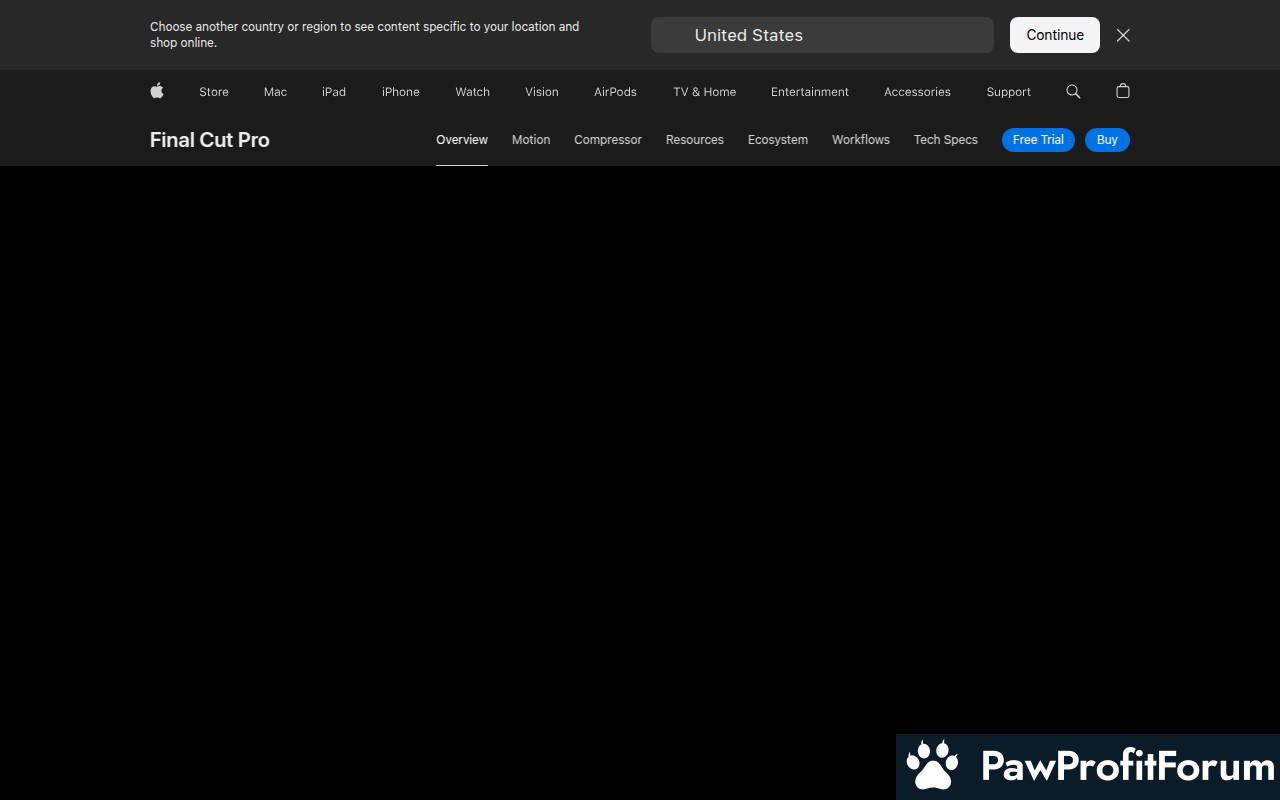The height and width of the screenshot is (800, 1280).
Task: Open the Watch menu
Action: click(472, 92)
